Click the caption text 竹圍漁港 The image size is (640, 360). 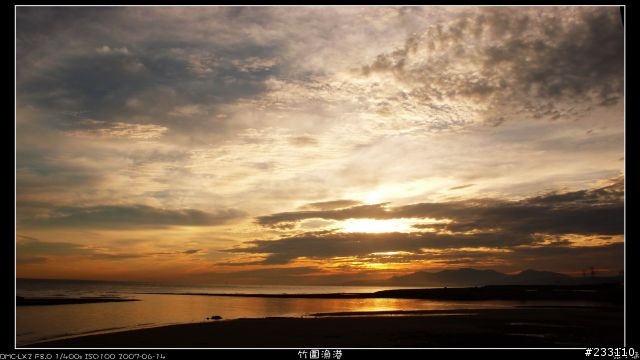click(x=320, y=354)
